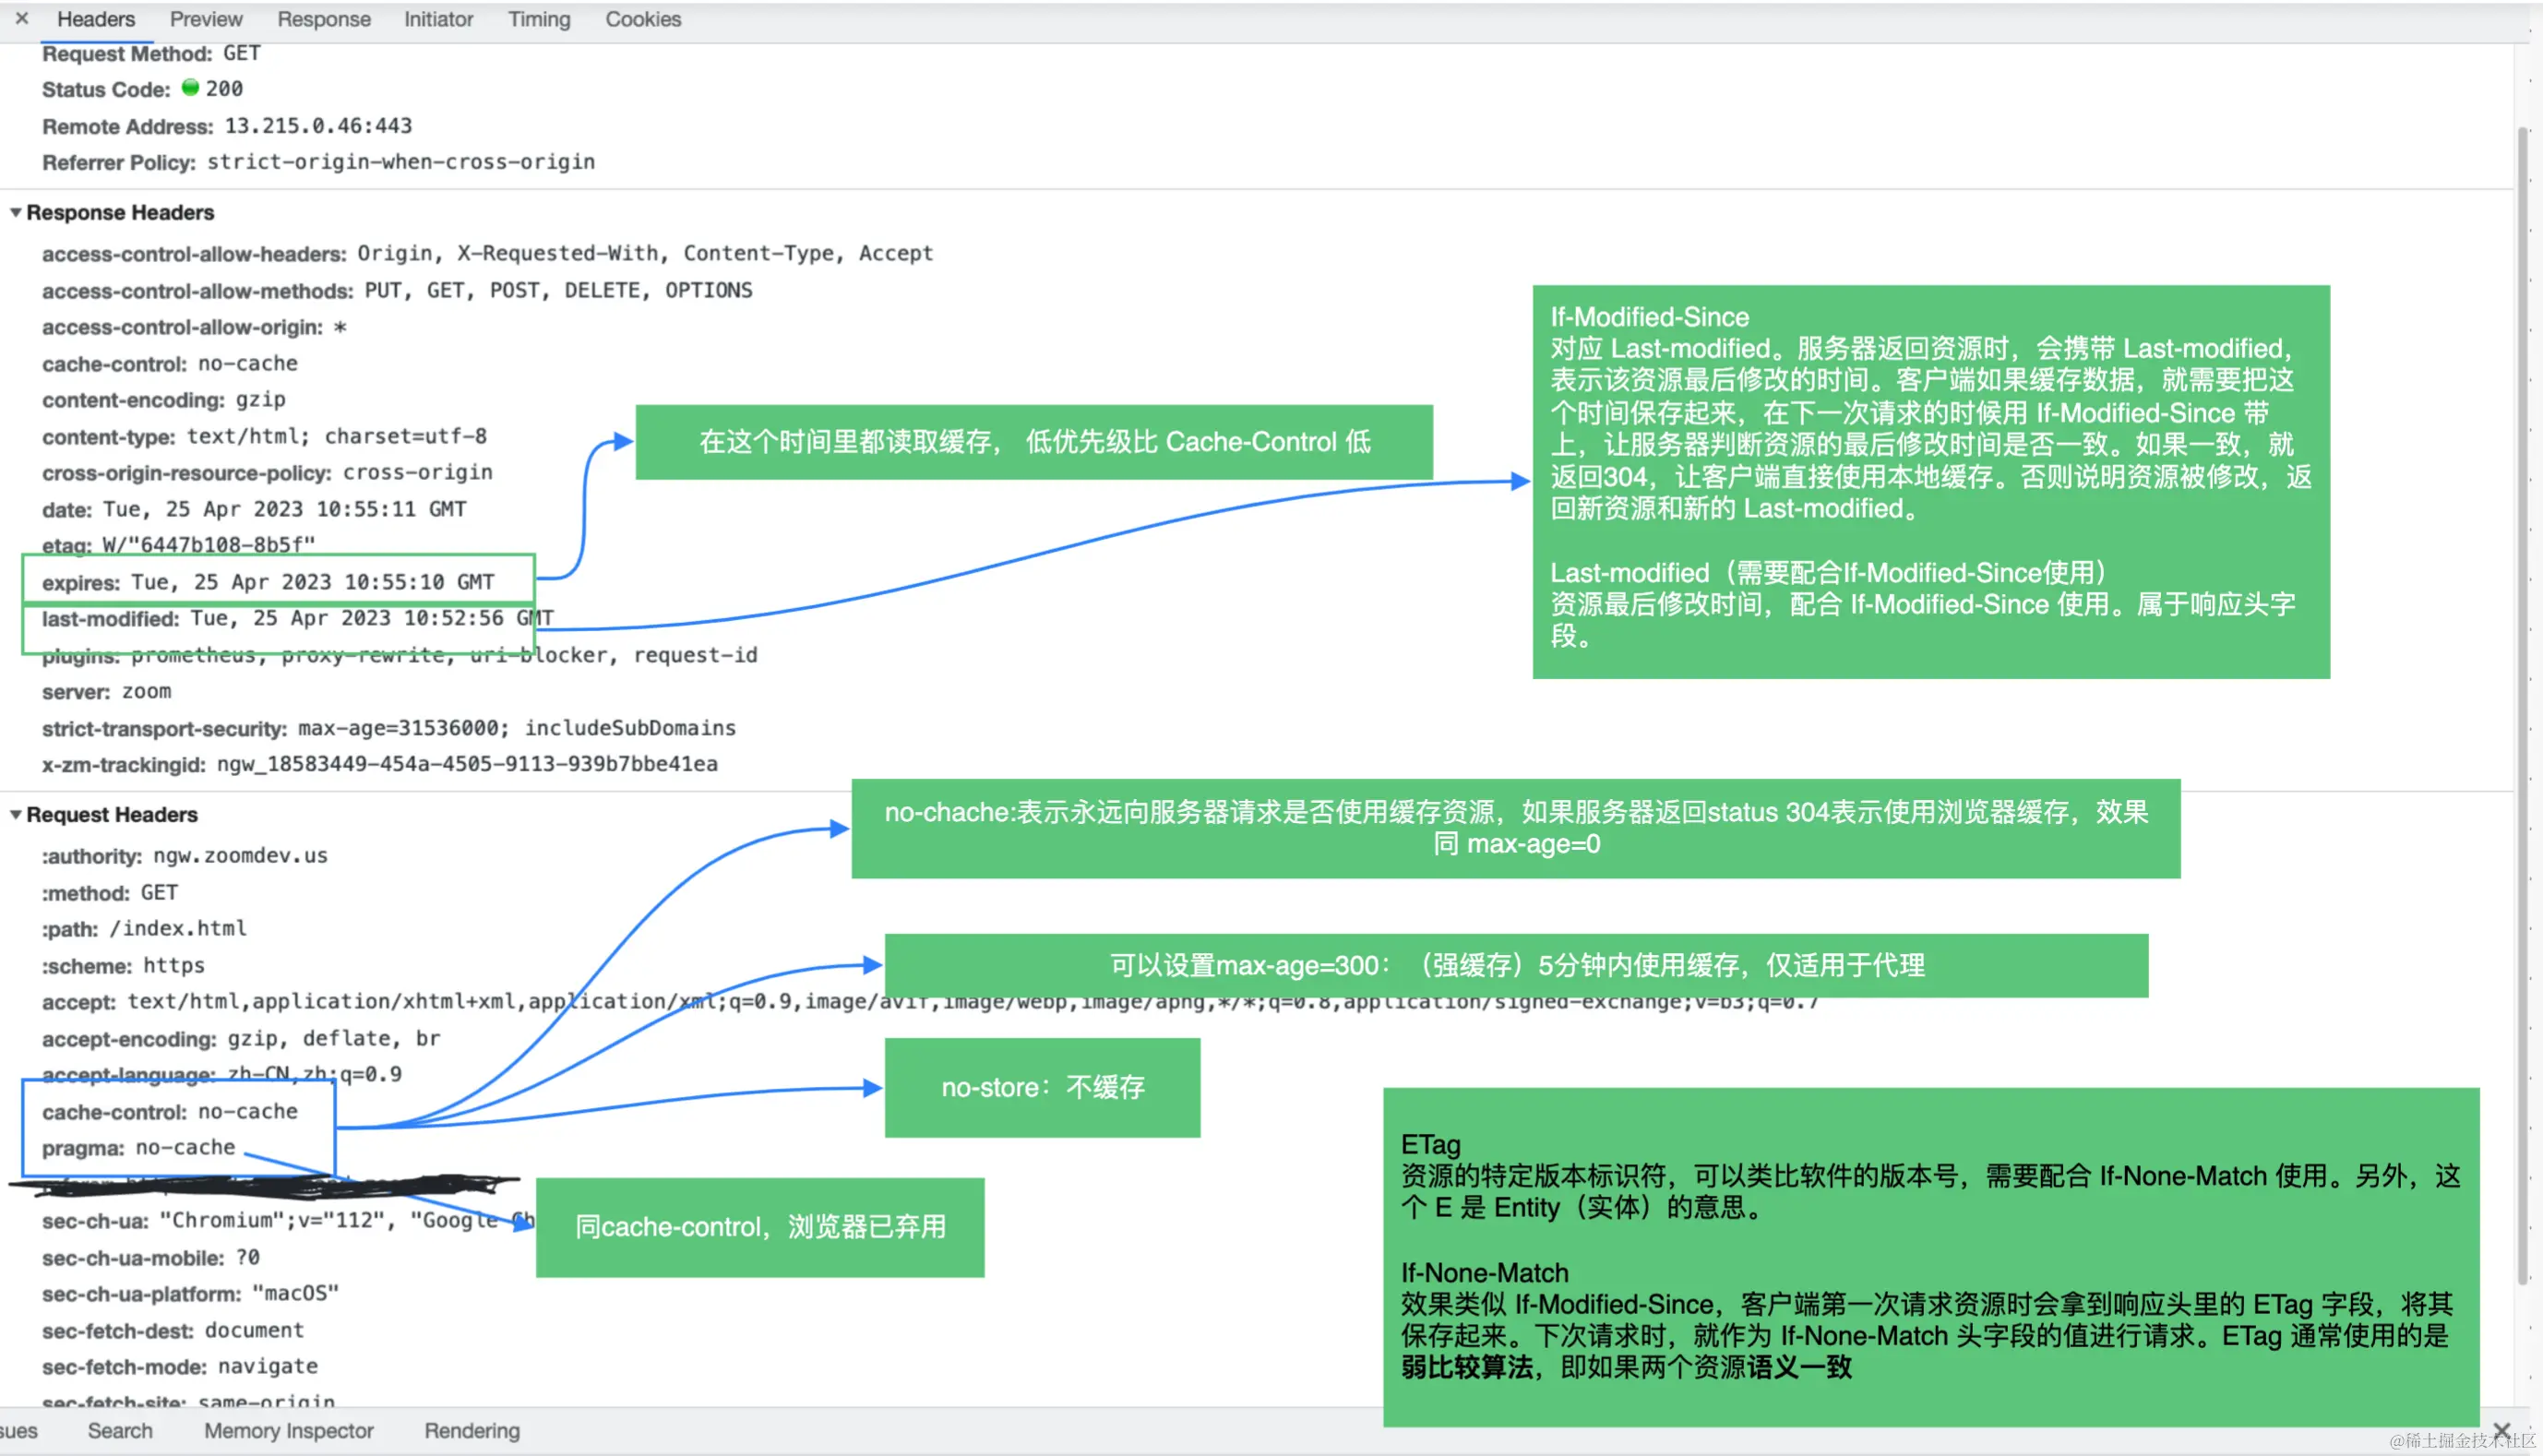Click the green status code indicator dot
Image resolution: width=2543 pixels, height=1456 pixels.
(190, 88)
